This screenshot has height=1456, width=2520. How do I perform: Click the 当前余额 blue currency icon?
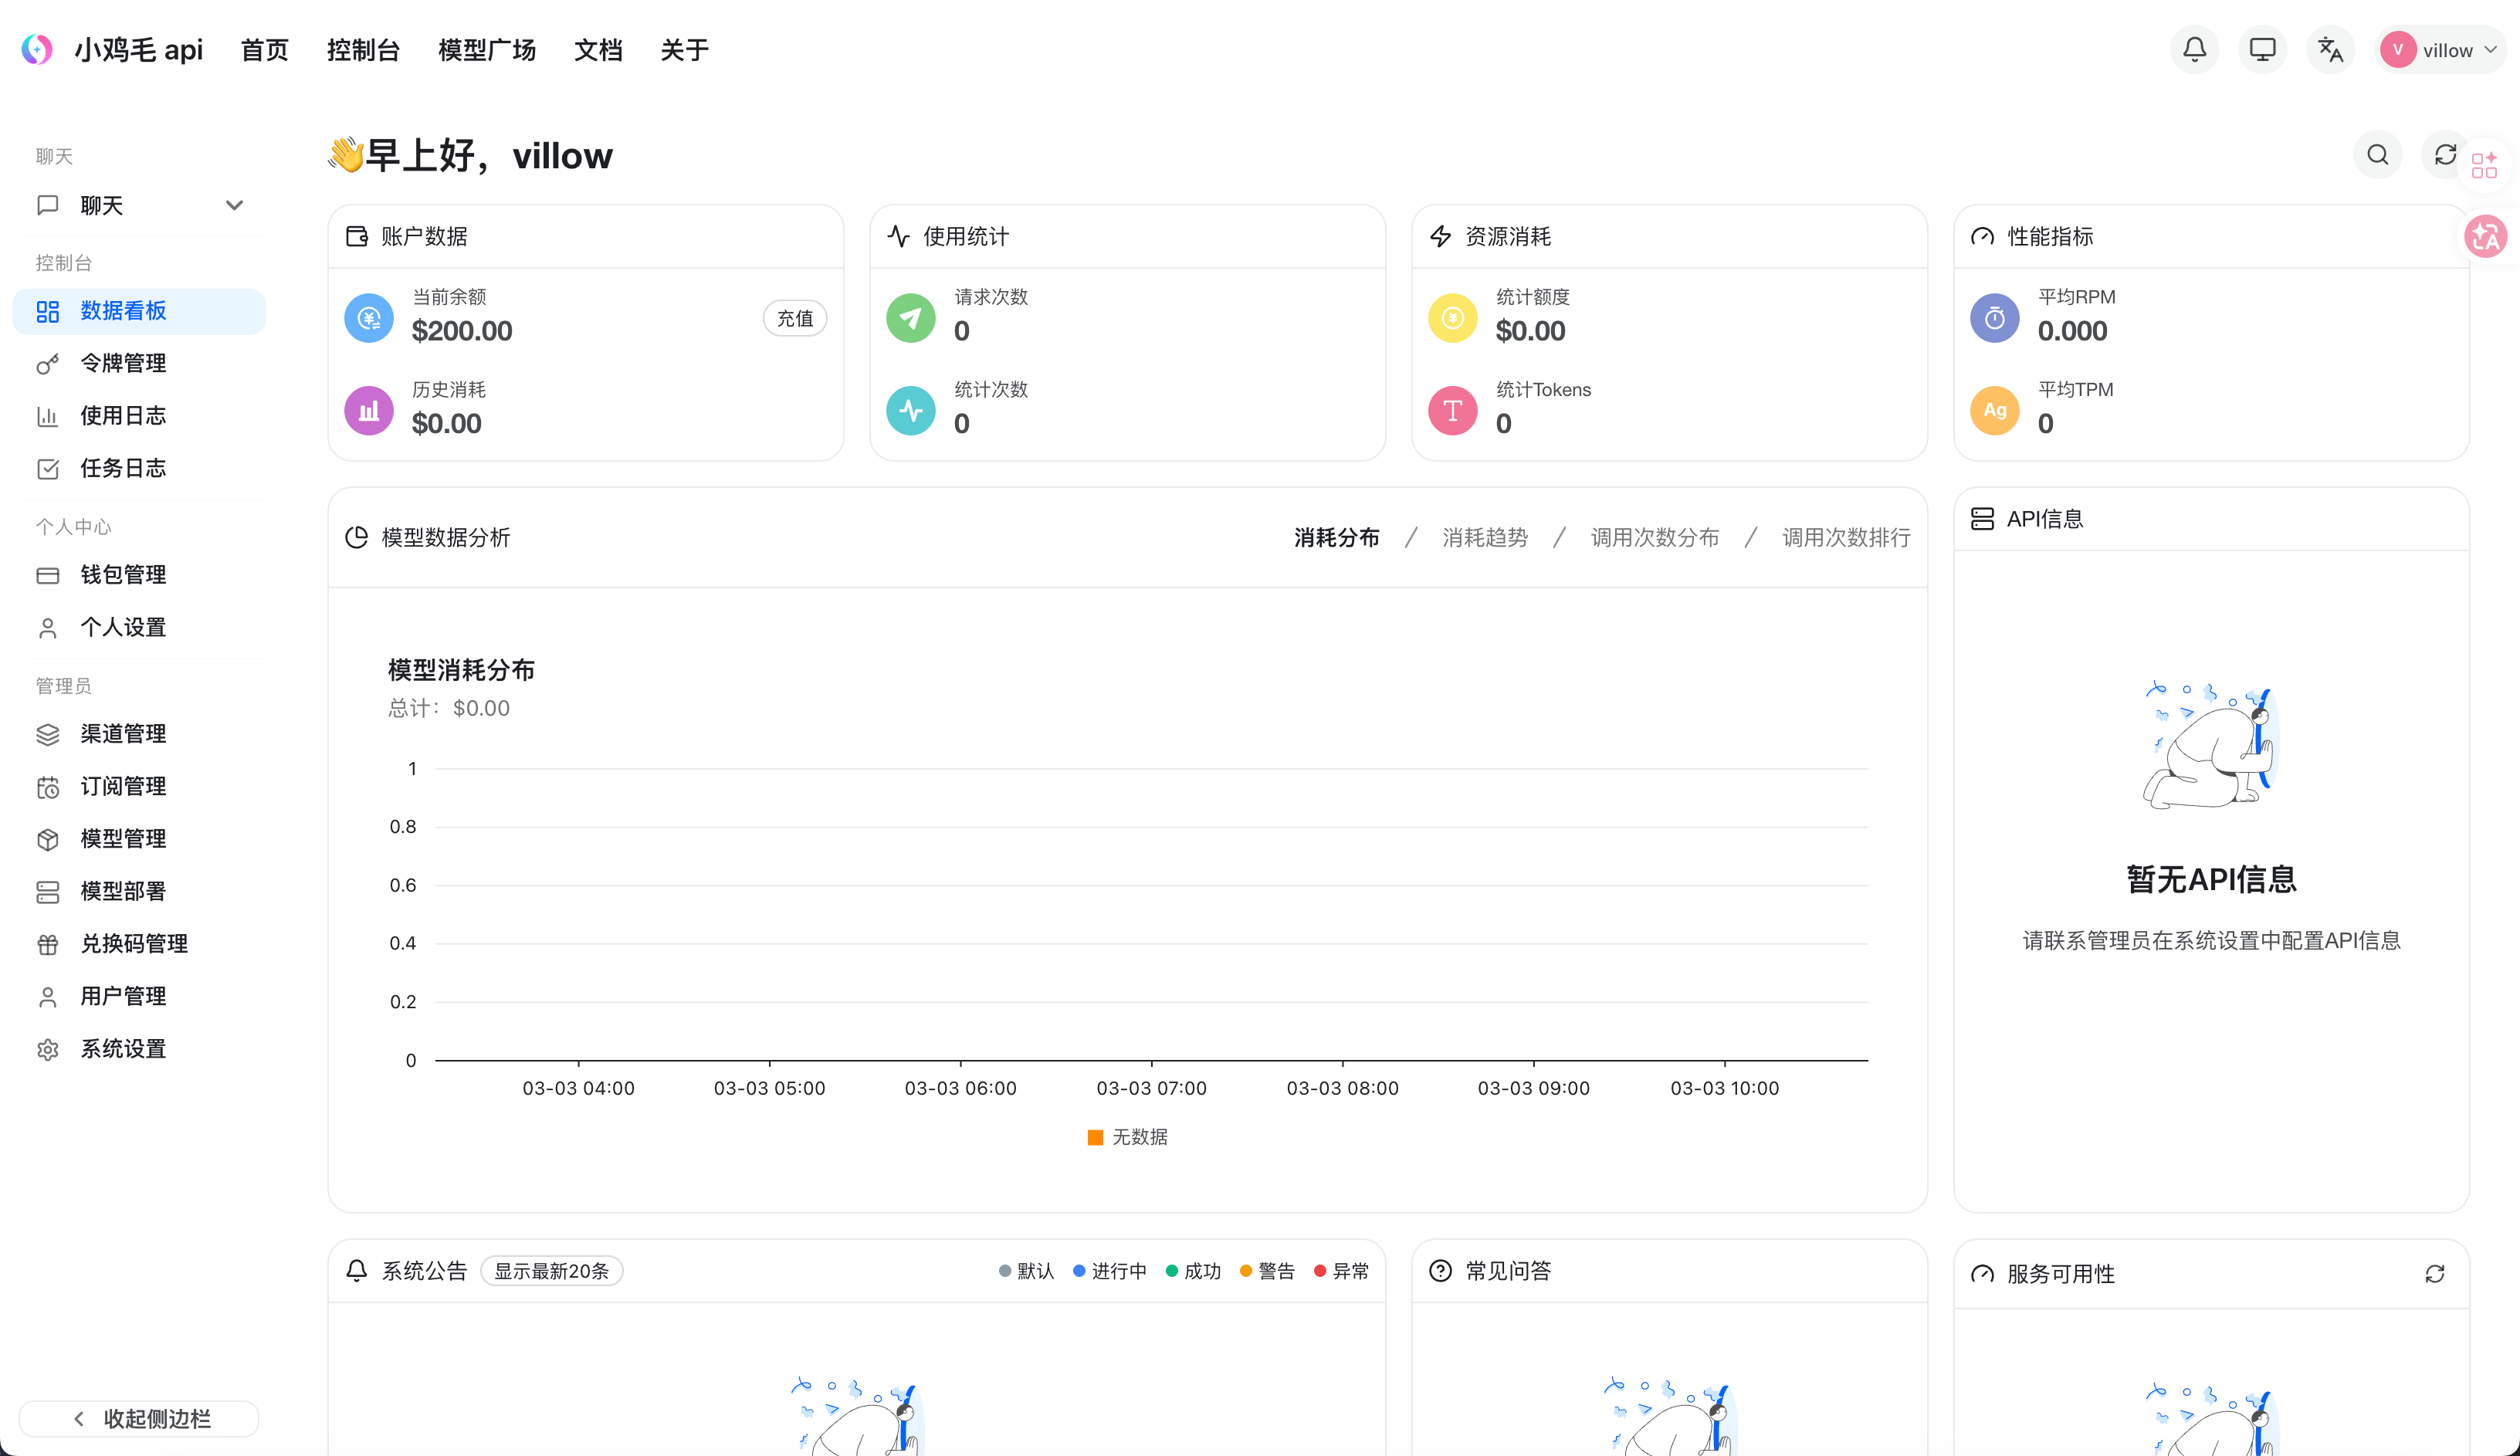pos(369,318)
